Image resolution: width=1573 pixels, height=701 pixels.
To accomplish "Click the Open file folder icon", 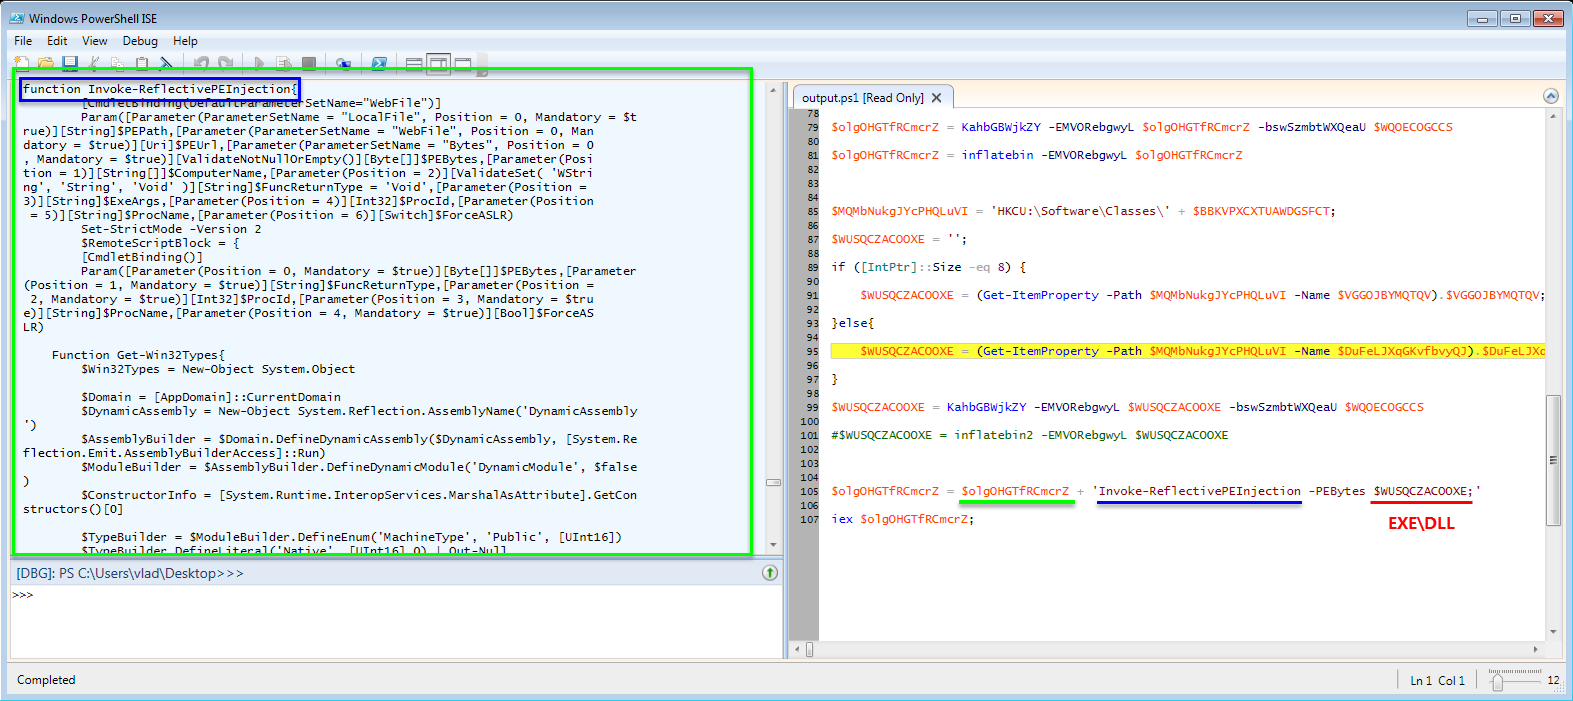I will pos(45,64).
